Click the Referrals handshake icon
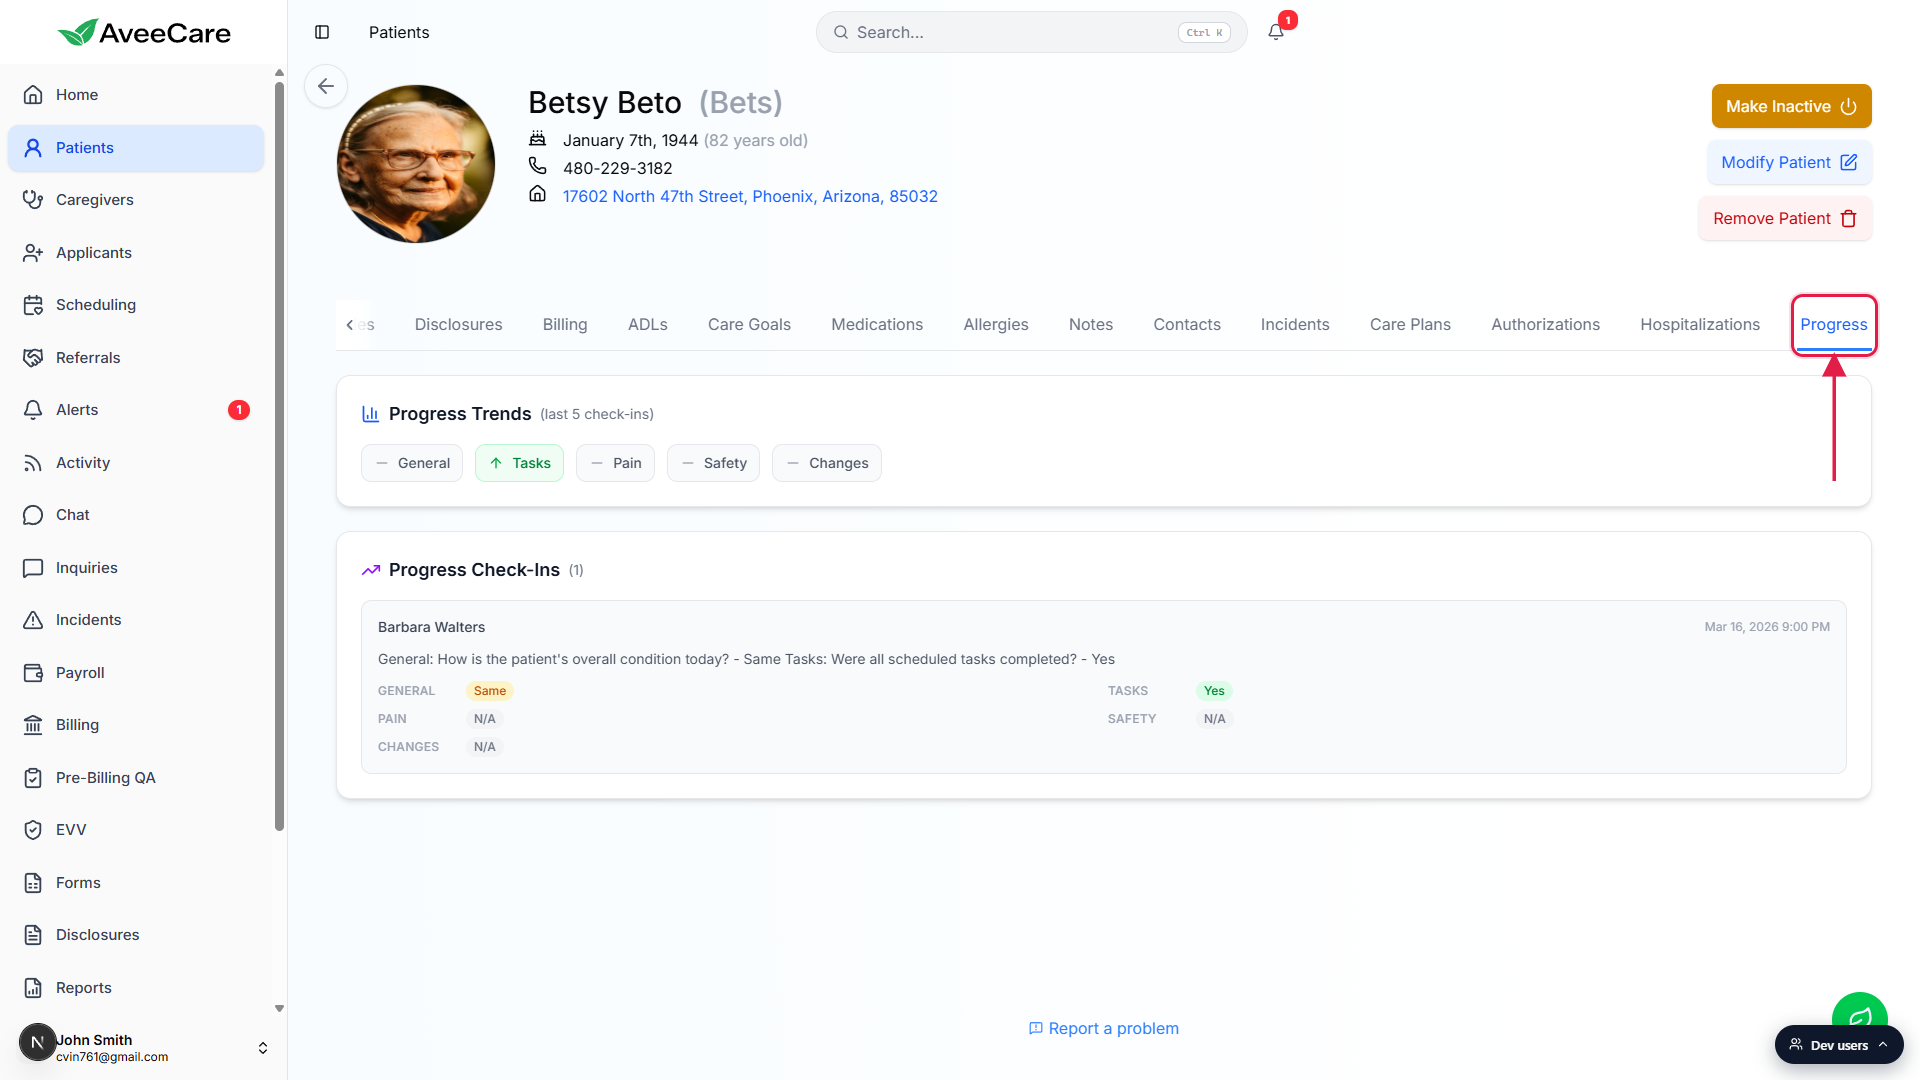This screenshot has height=1080, width=1920. pos(33,358)
